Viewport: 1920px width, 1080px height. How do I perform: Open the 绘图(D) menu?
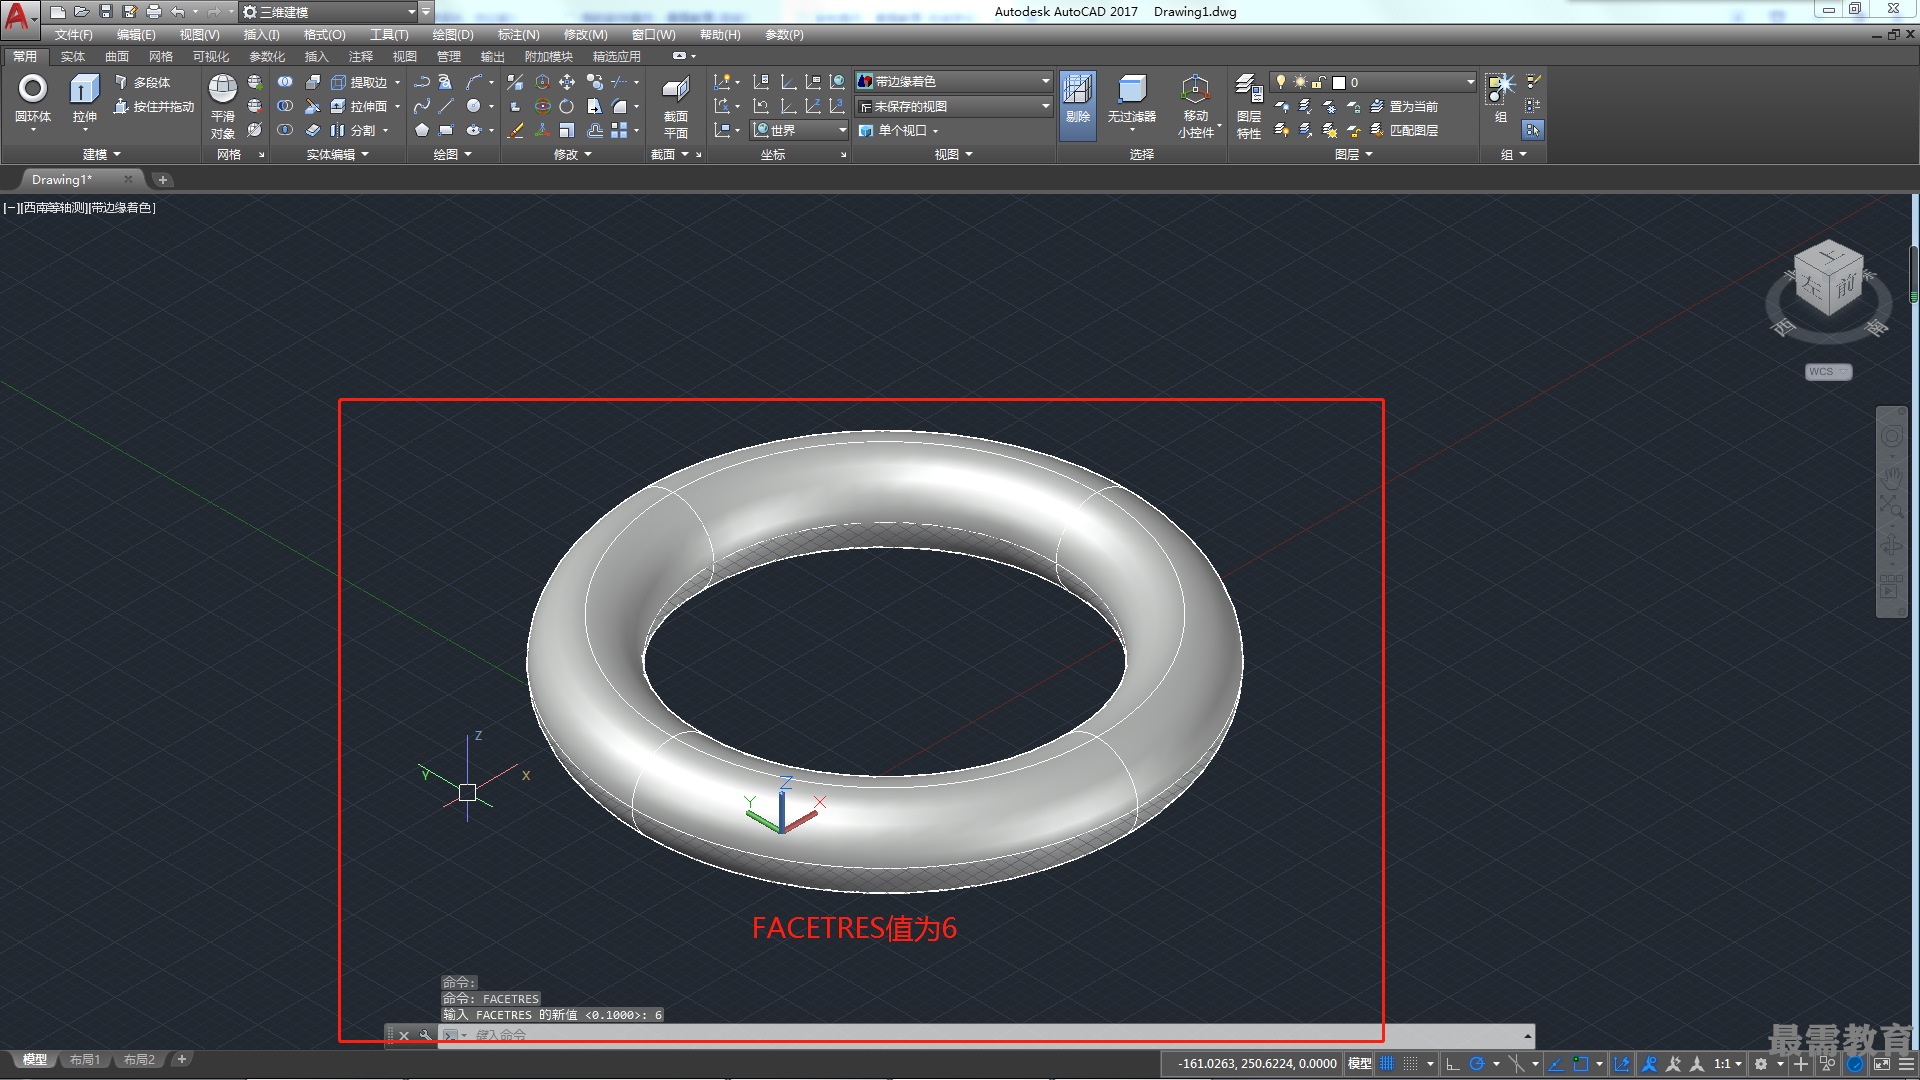pyautogui.click(x=453, y=35)
